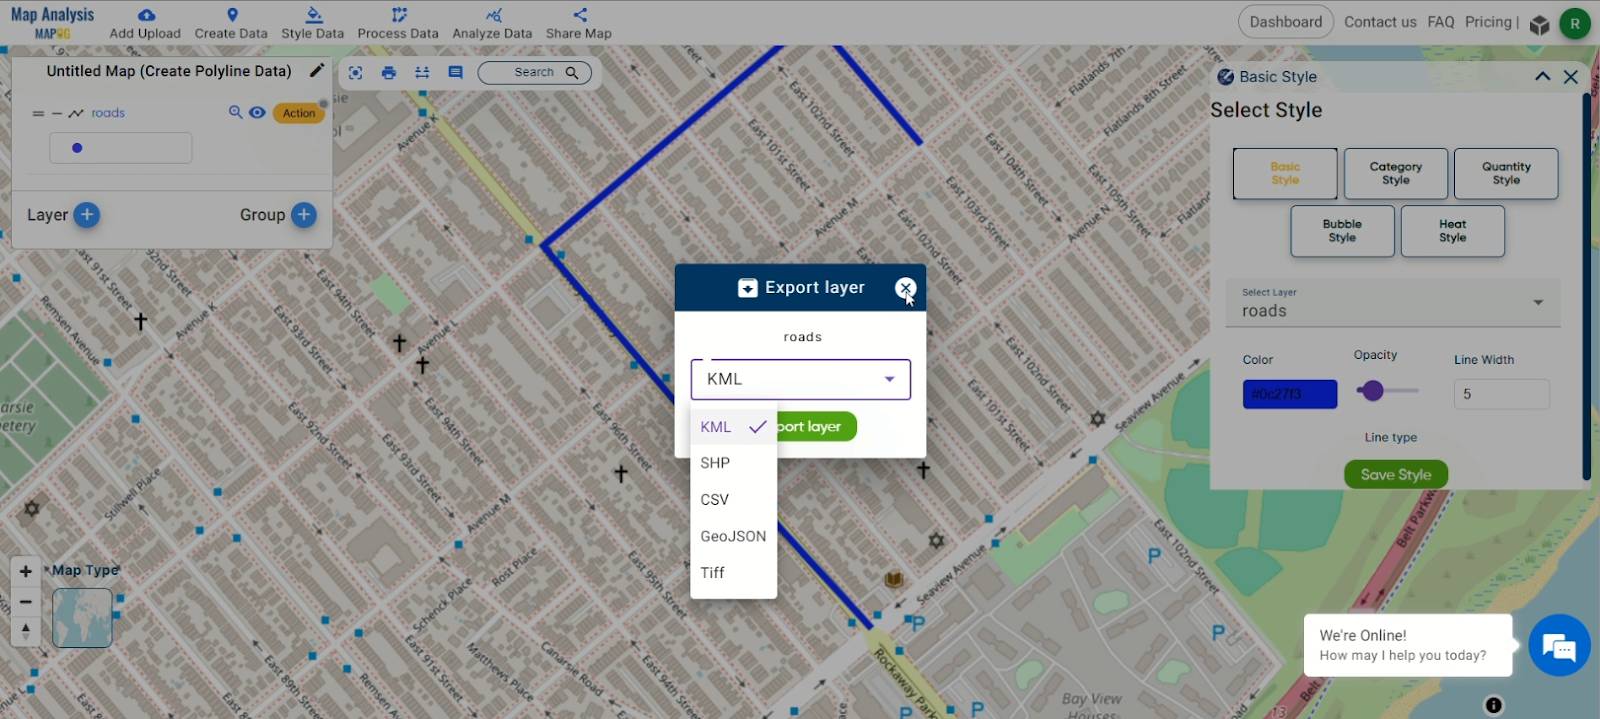Expand the Select Layer roads dropdown

coord(1393,303)
